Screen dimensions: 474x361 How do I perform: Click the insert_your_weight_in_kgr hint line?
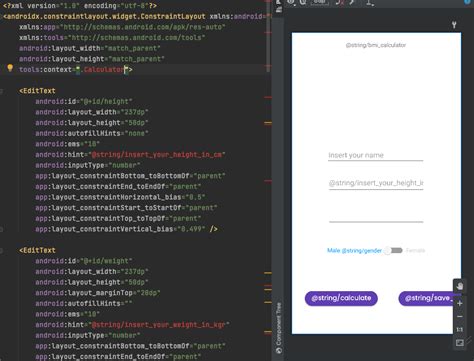pyautogui.click(x=132, y=325)
